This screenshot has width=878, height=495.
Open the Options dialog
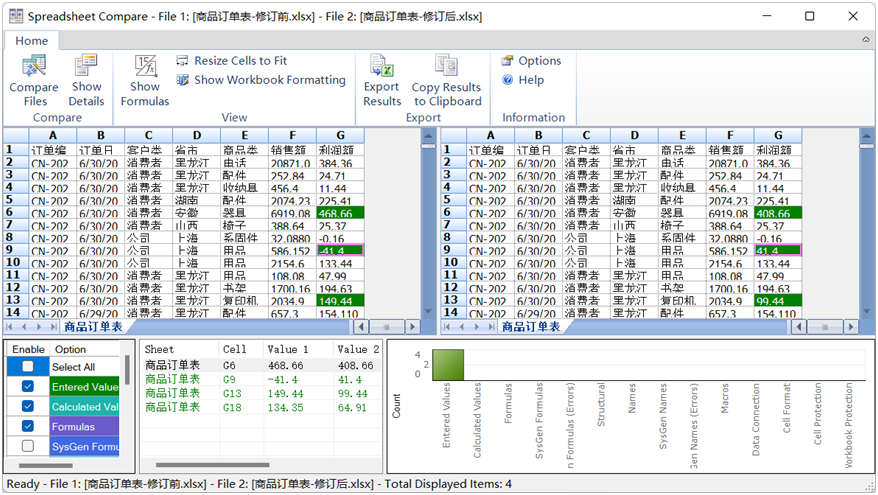point(531,60)
